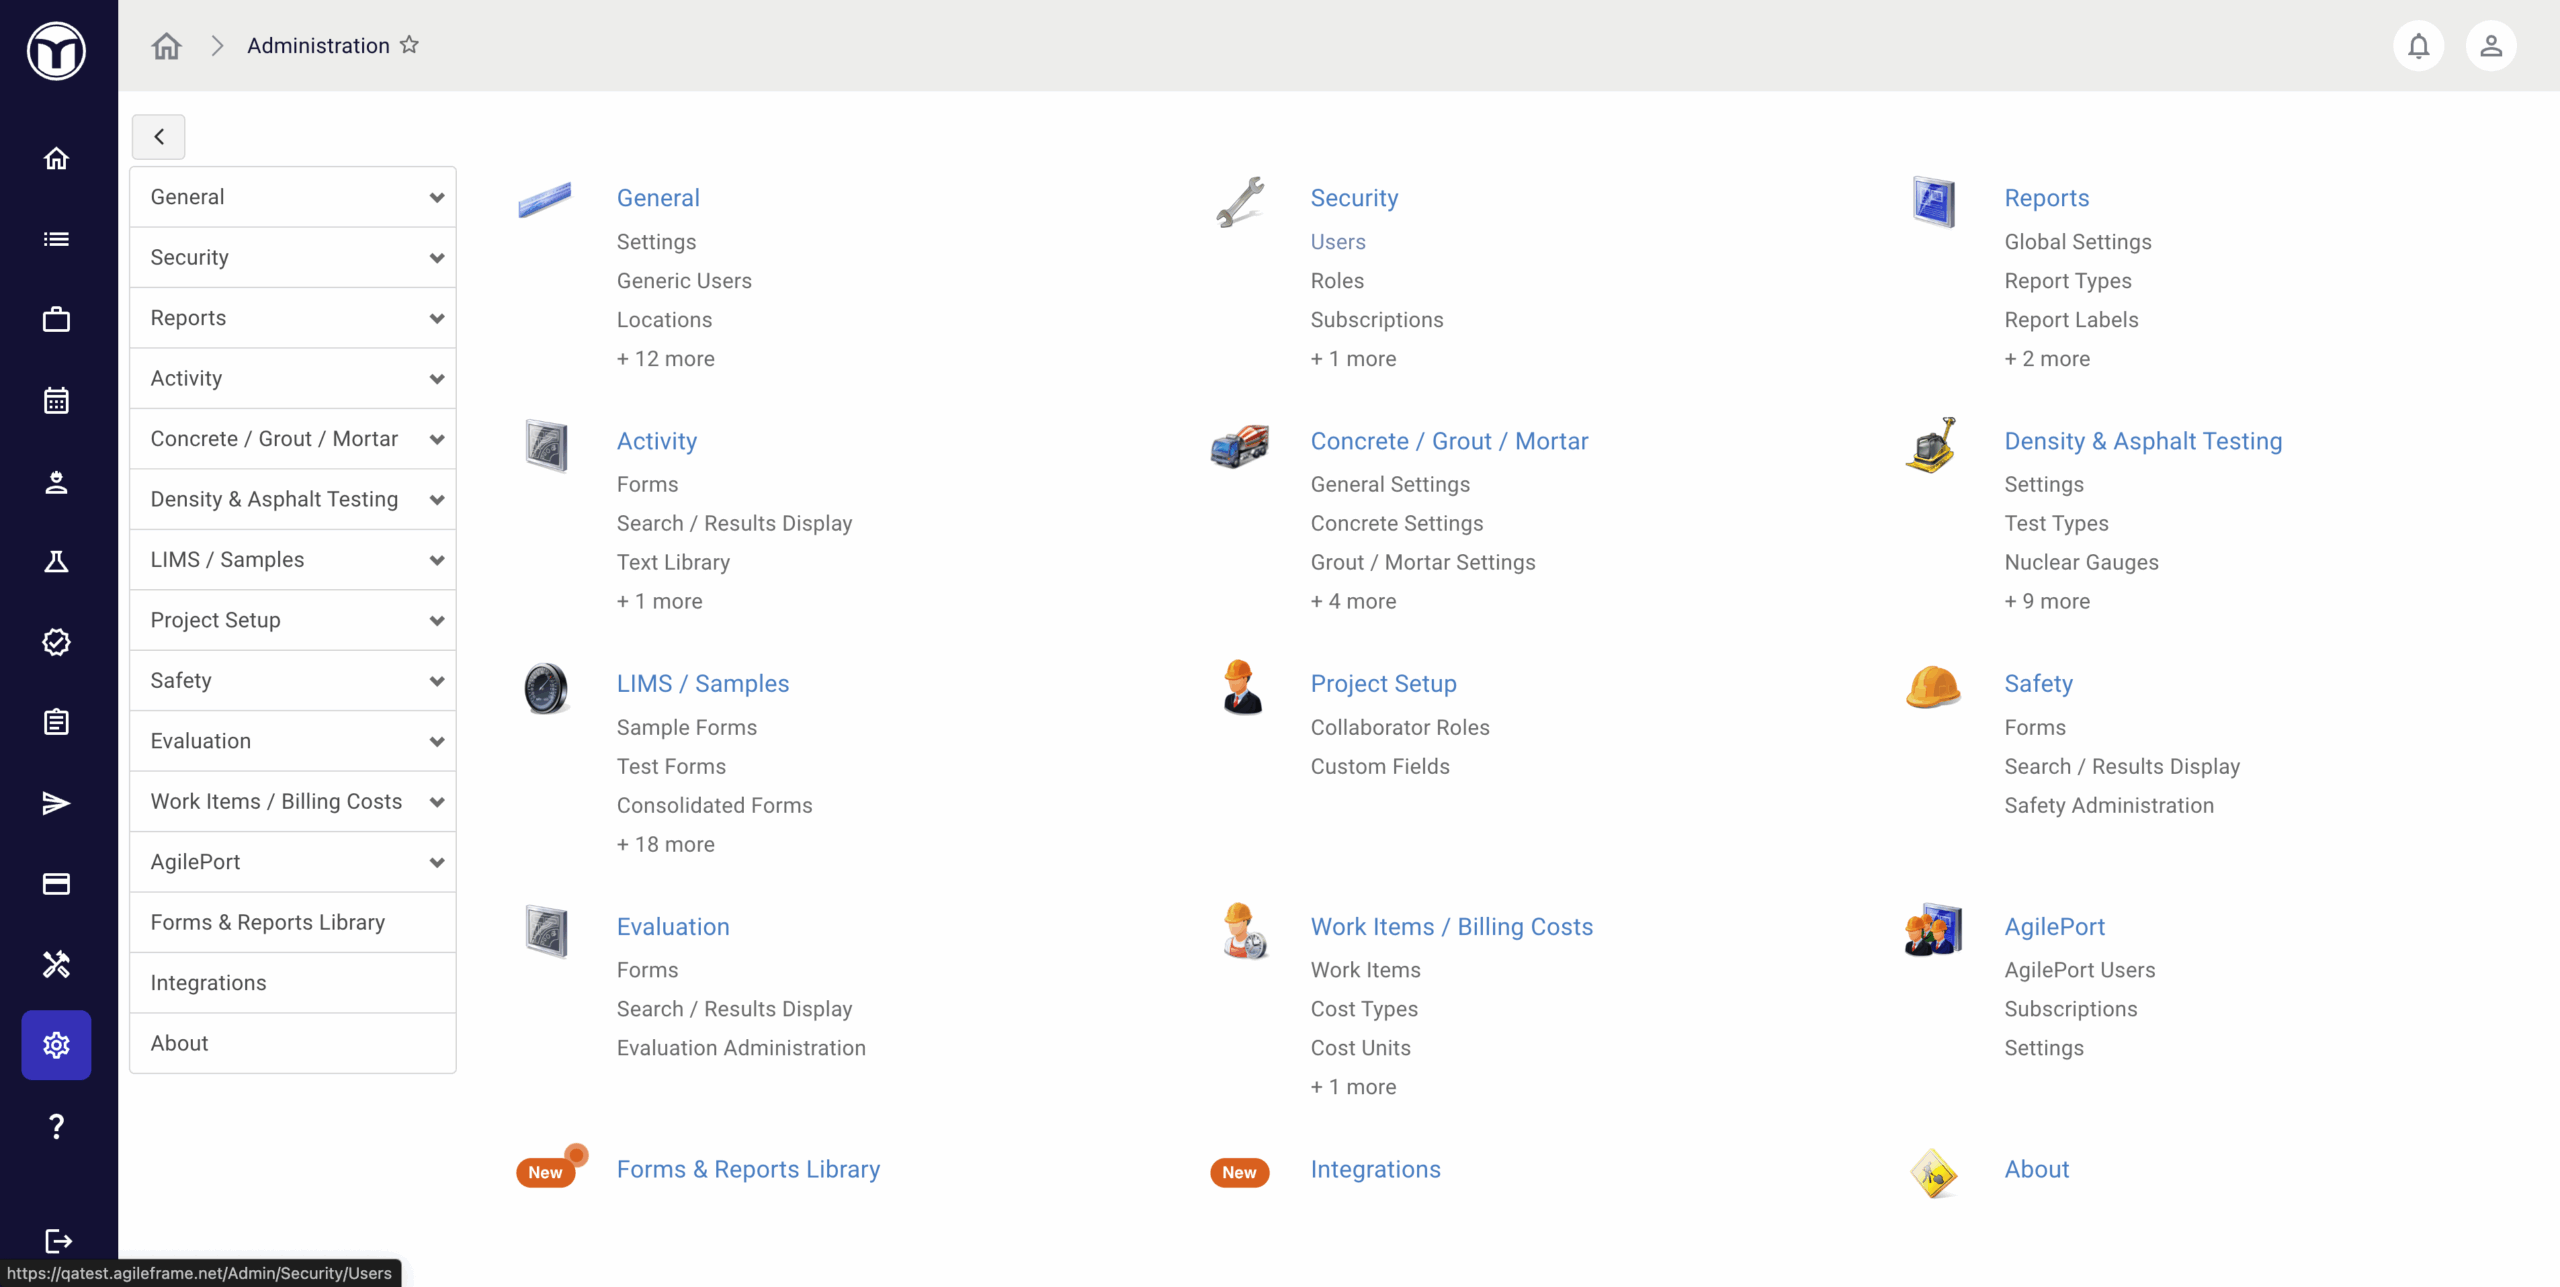Favorite the Administration page with star
The image size is (2560, 1287).
click(409, 45)
